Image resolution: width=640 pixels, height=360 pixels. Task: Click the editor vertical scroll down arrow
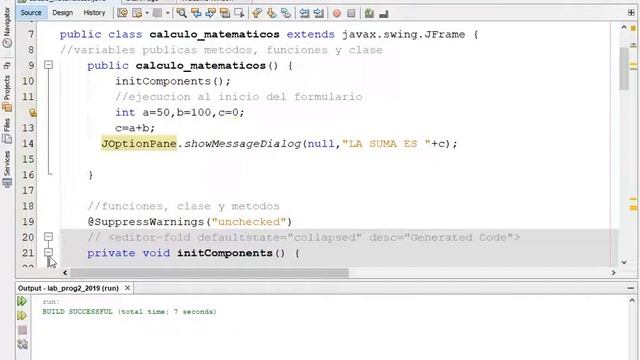[x=624, y=262]
